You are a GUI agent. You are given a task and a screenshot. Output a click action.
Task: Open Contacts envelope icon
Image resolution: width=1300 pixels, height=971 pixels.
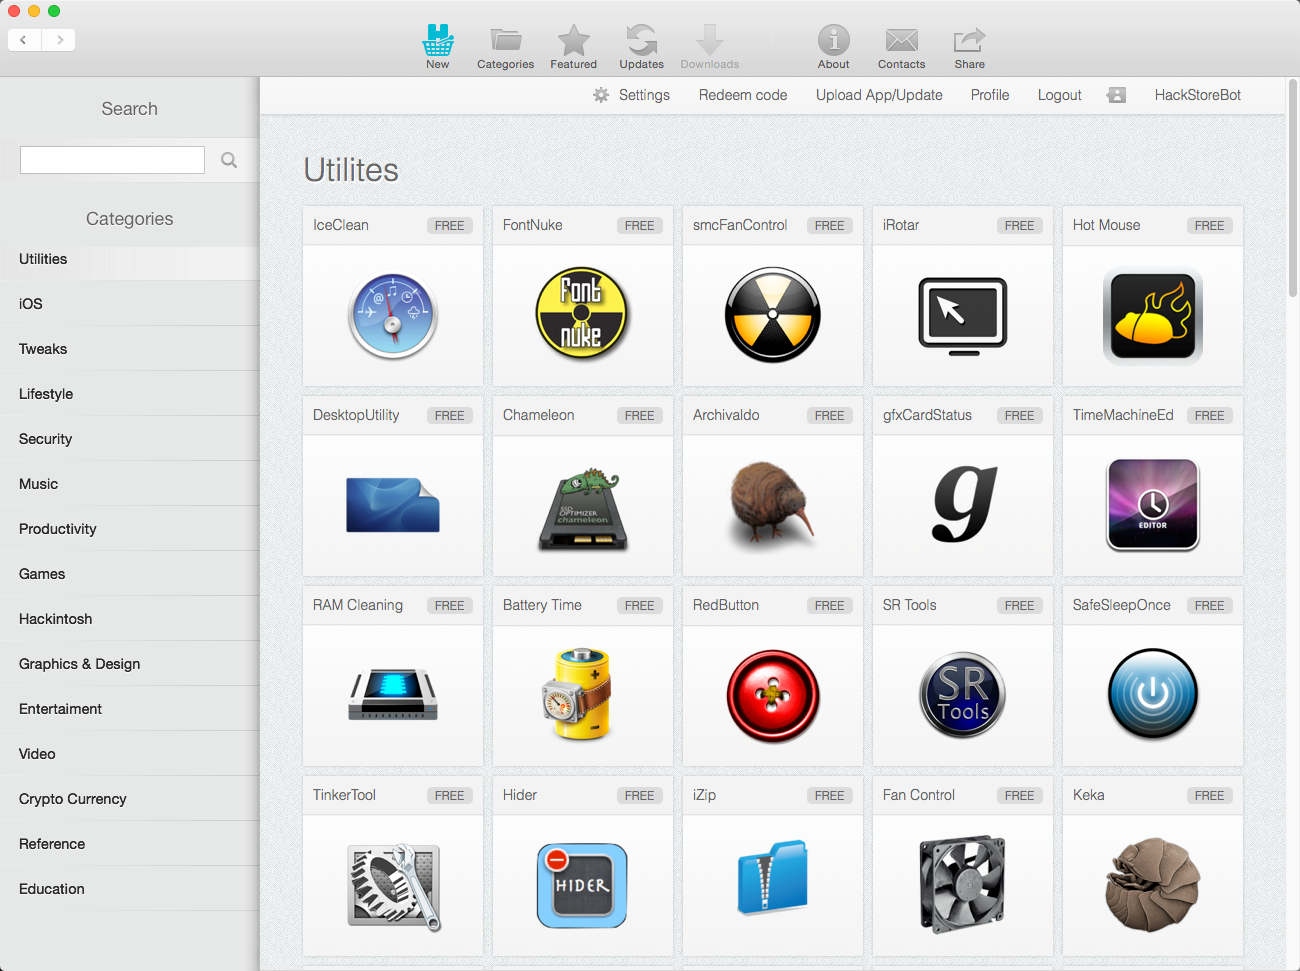pyautogui.click(x=902, y=40)
